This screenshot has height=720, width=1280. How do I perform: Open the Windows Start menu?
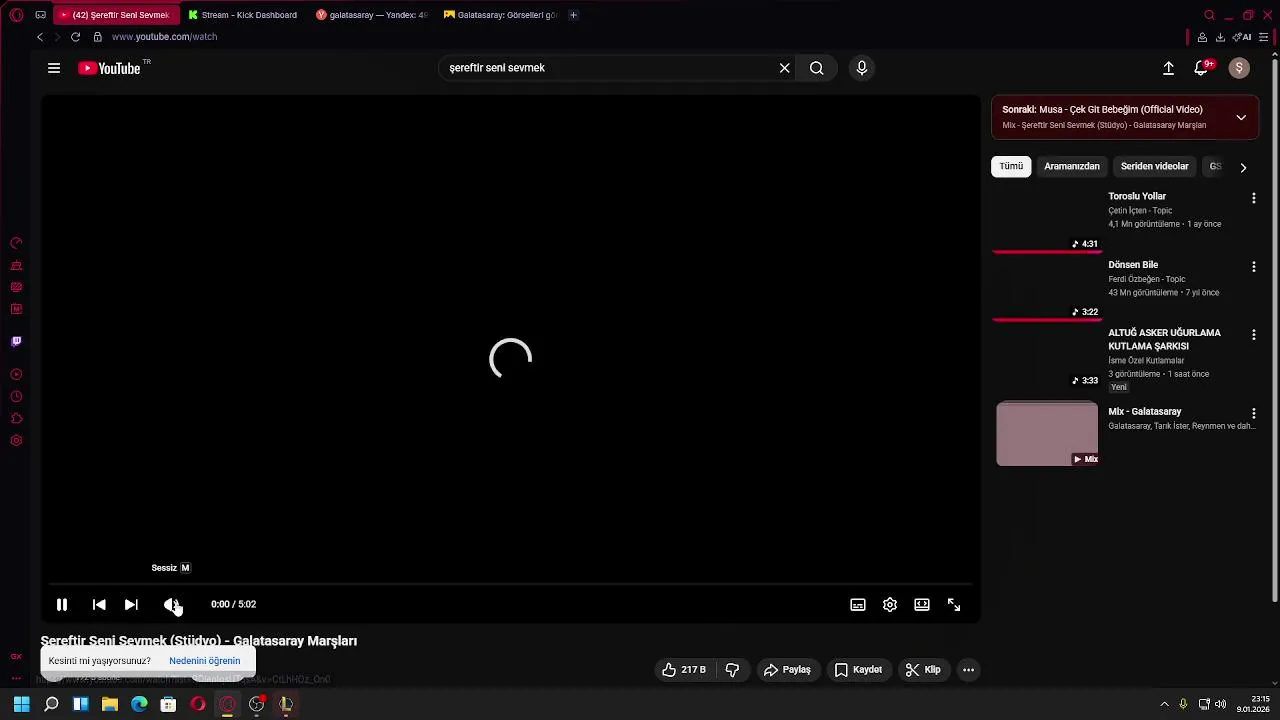21,704
